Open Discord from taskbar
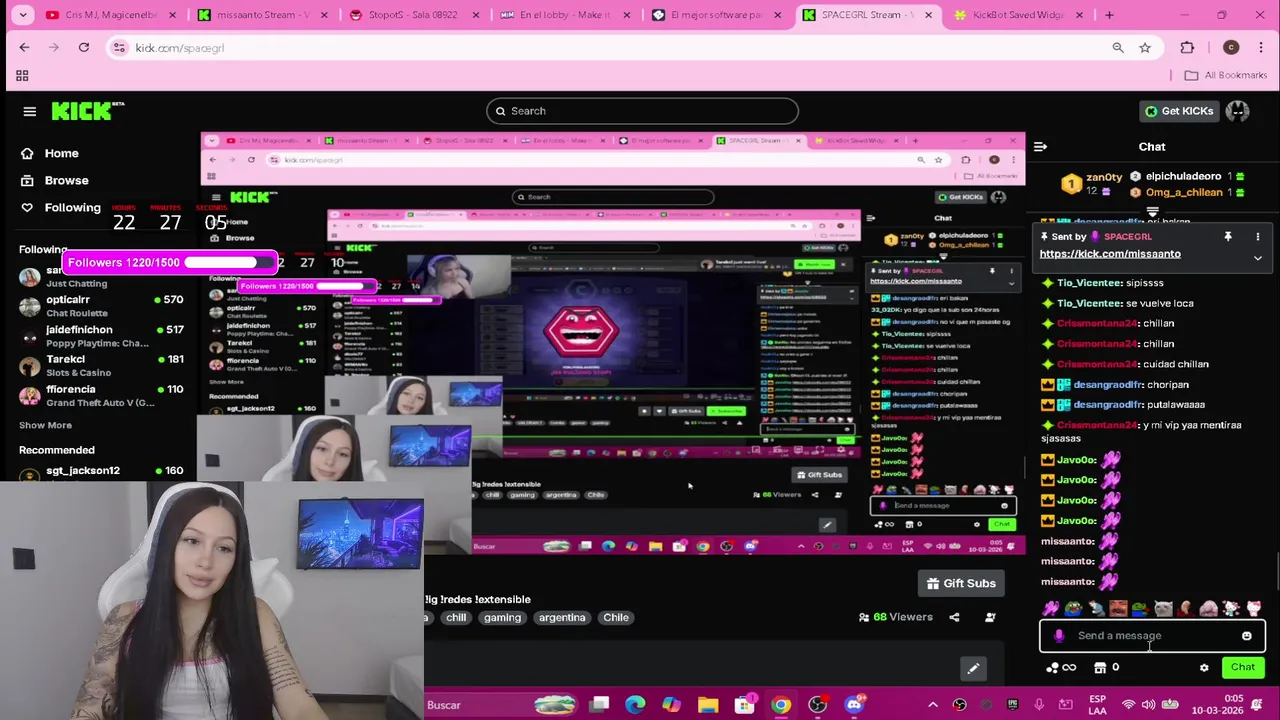Screen dimensions: 1280x720 853,705
